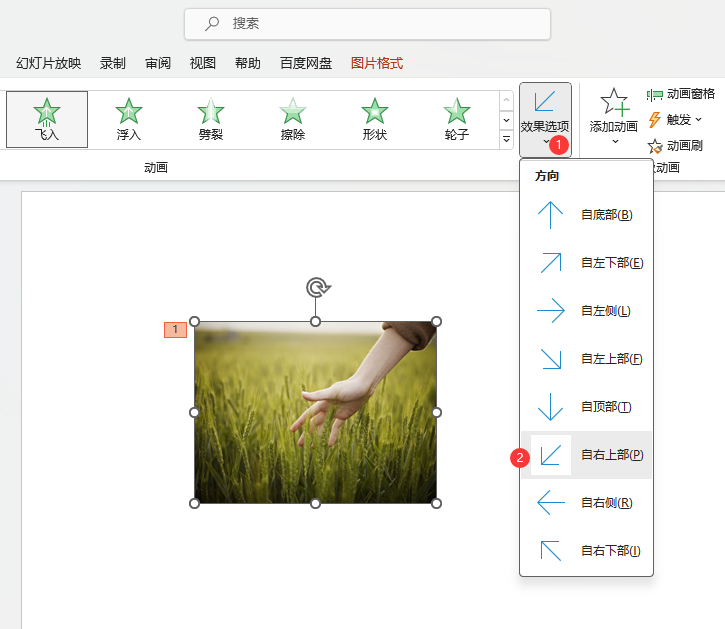
Task: Open the 百度网盘 tab
Action: point(306,63)
